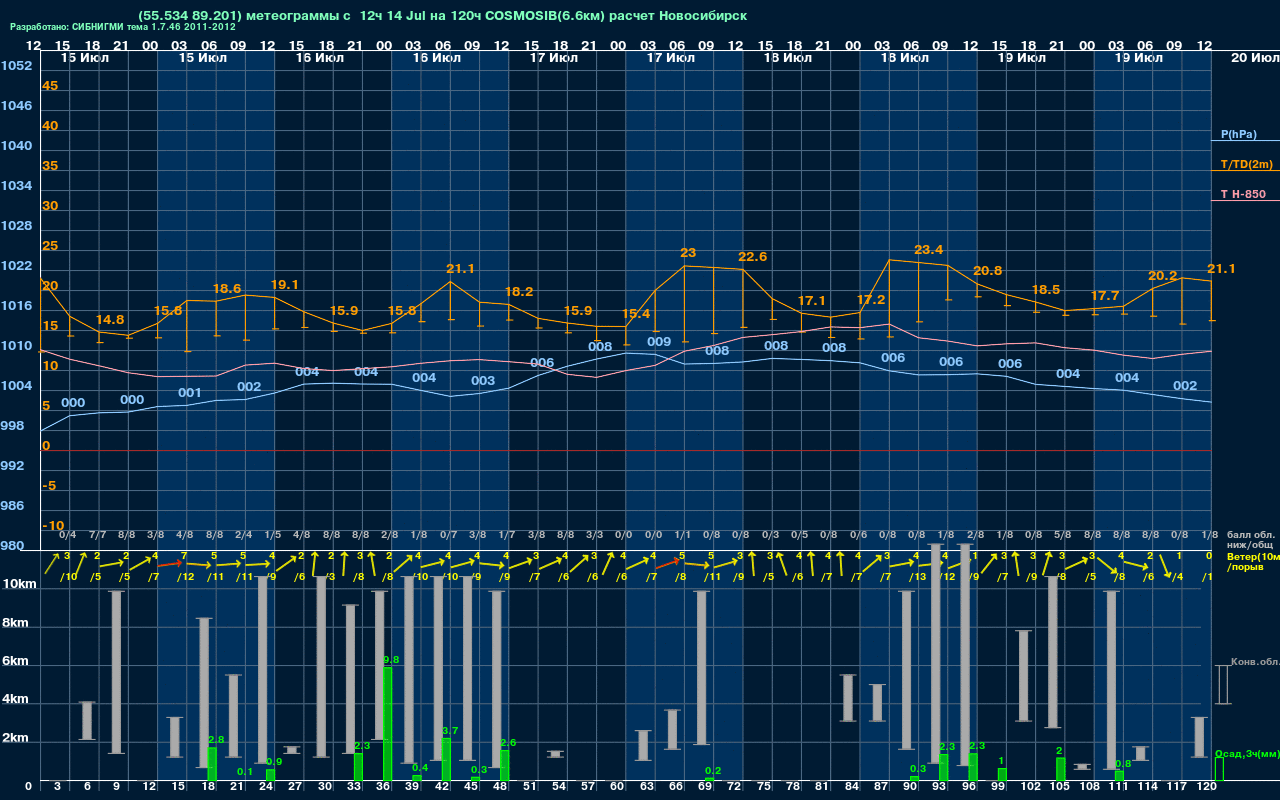Screen dimensions: 1280x800
Task: Click the 3 hour label on bottom axis
Action: (x=57, y=789)
